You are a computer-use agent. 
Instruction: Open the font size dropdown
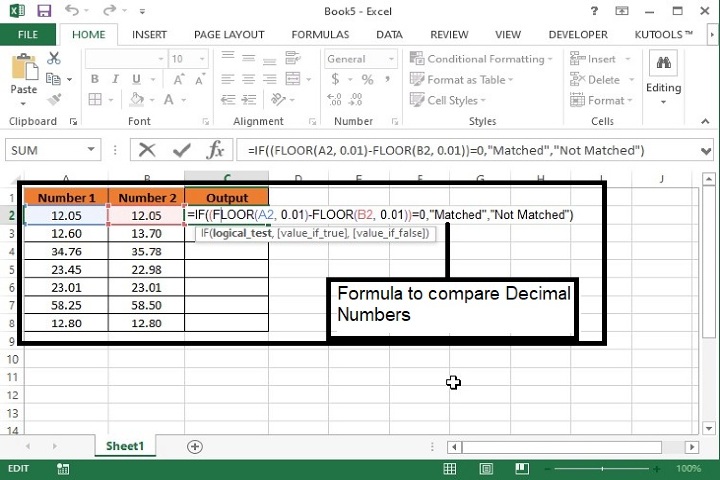[x=202, y=59]
